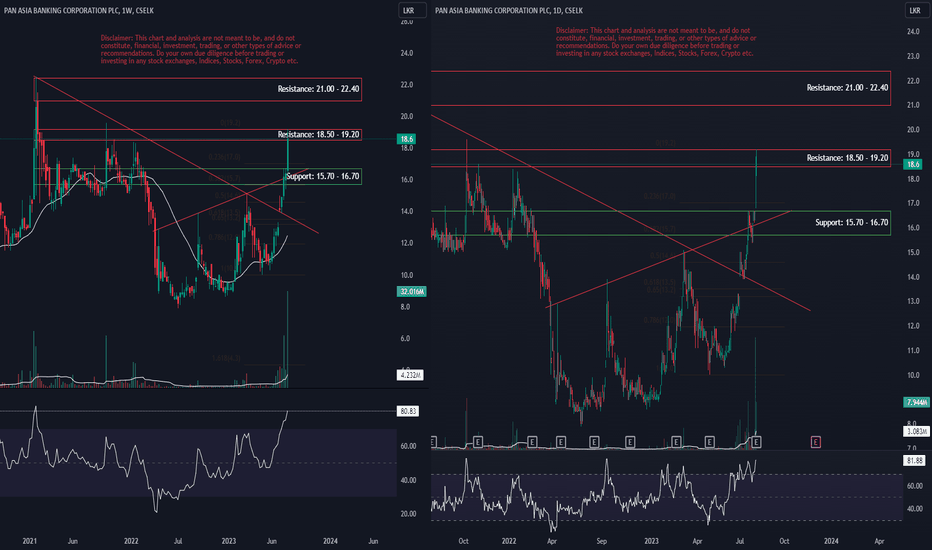The height and width of the screenshot is (550, 932).
Task: Click the 2022 label on daily time axis
Action: tap(508, 541)
